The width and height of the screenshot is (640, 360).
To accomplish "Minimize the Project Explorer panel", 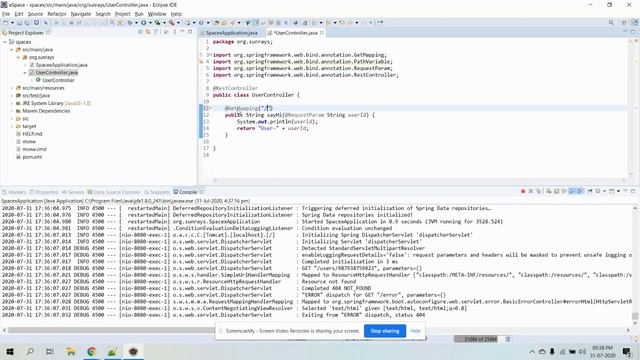I will tap(182, 32).
